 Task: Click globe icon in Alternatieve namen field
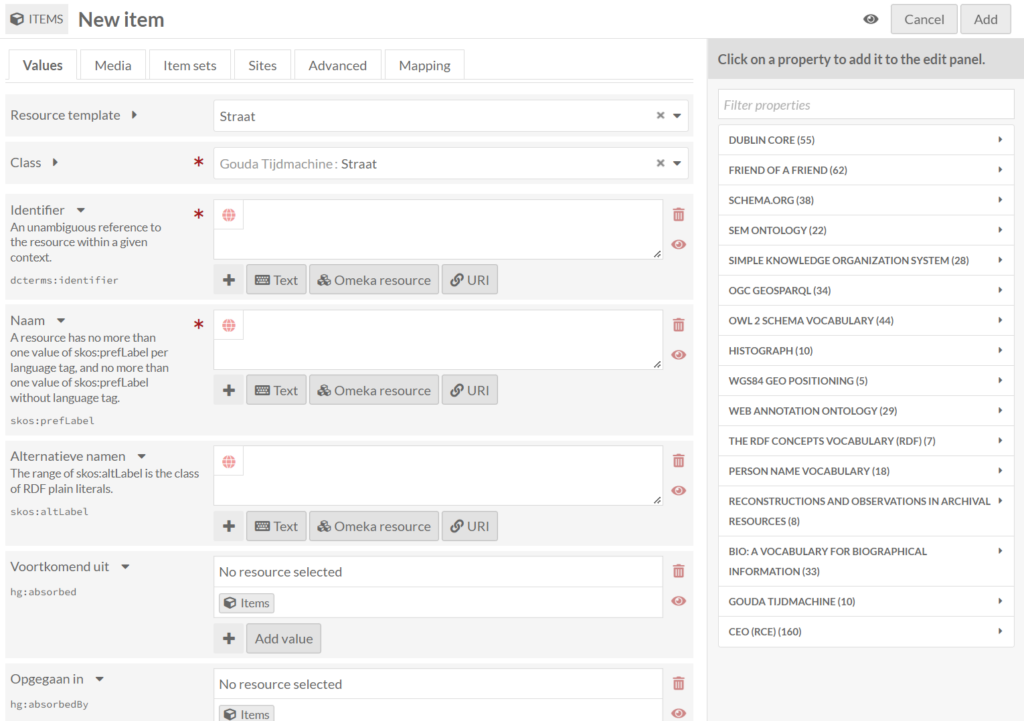(x=229, y=461)
